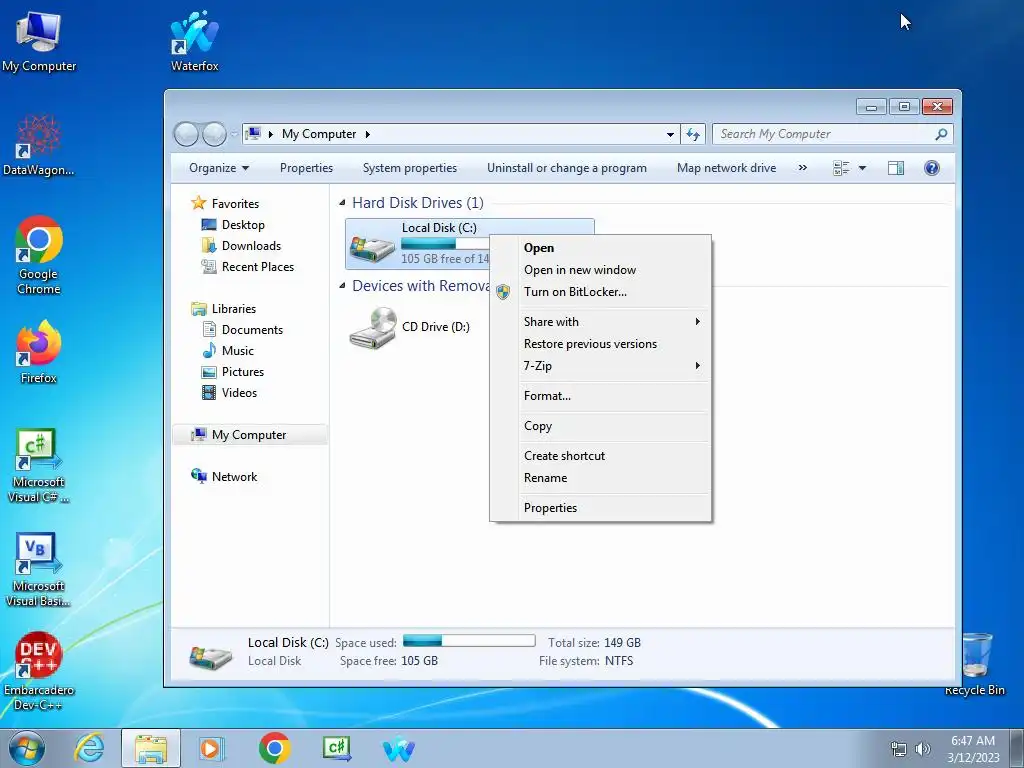Open the view options dropdown arrow
Screen dimensions: 1024x768
[862, 168]
